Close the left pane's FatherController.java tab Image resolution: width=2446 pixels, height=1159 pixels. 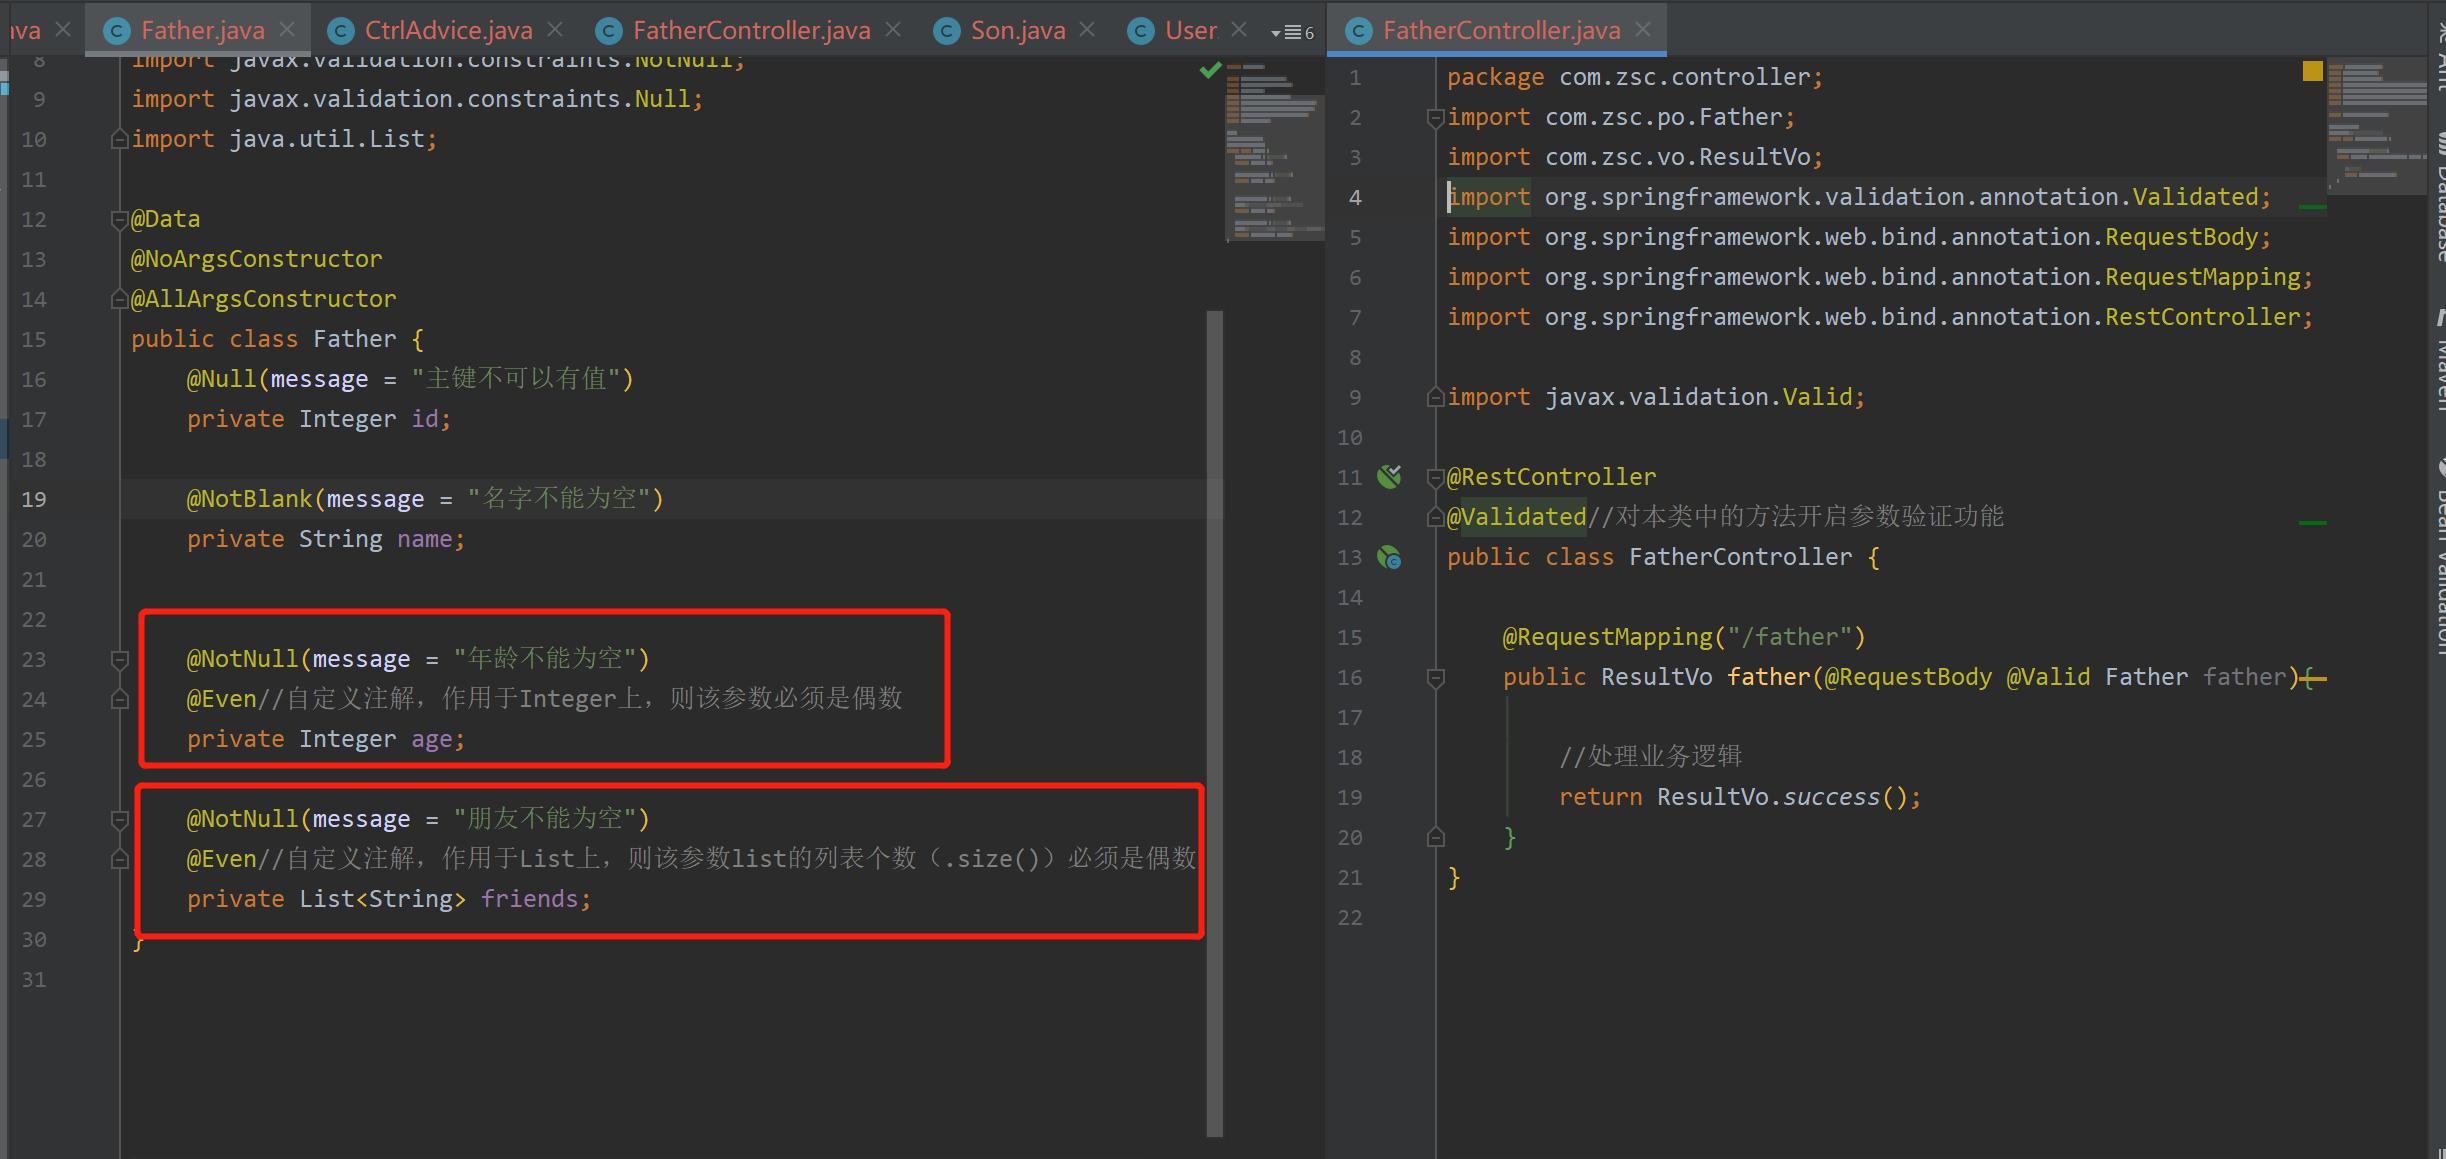[x=893, y=30]
